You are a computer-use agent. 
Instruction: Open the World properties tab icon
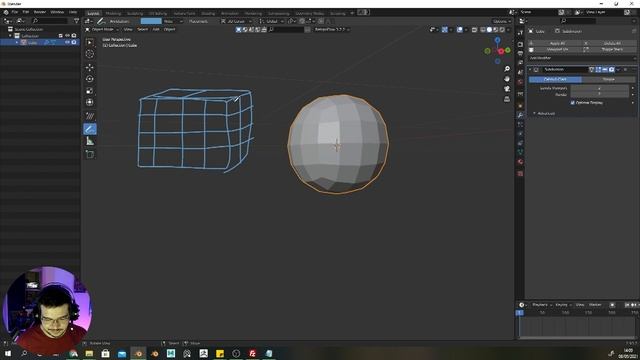(520, 82)
